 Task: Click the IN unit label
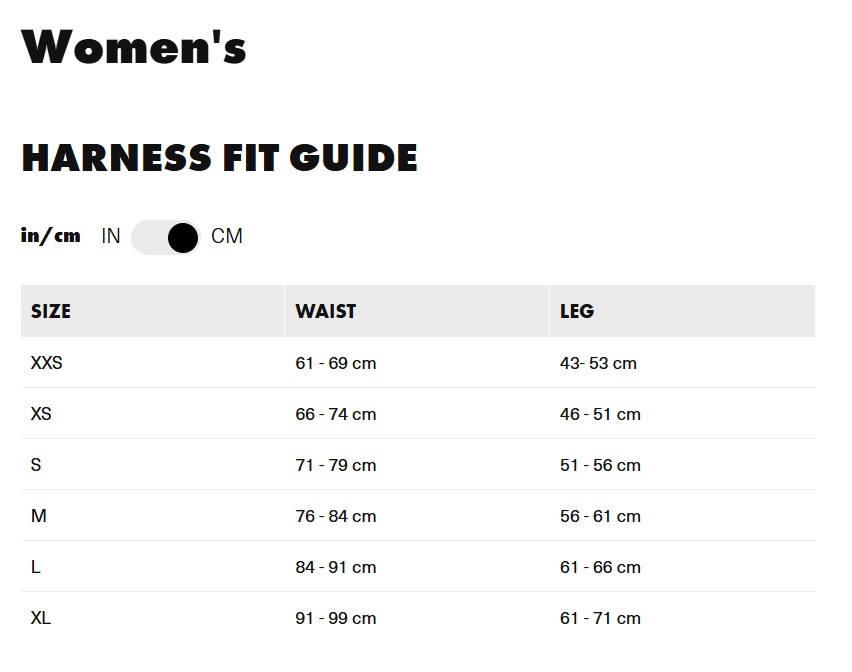click(x=111, y=237)
